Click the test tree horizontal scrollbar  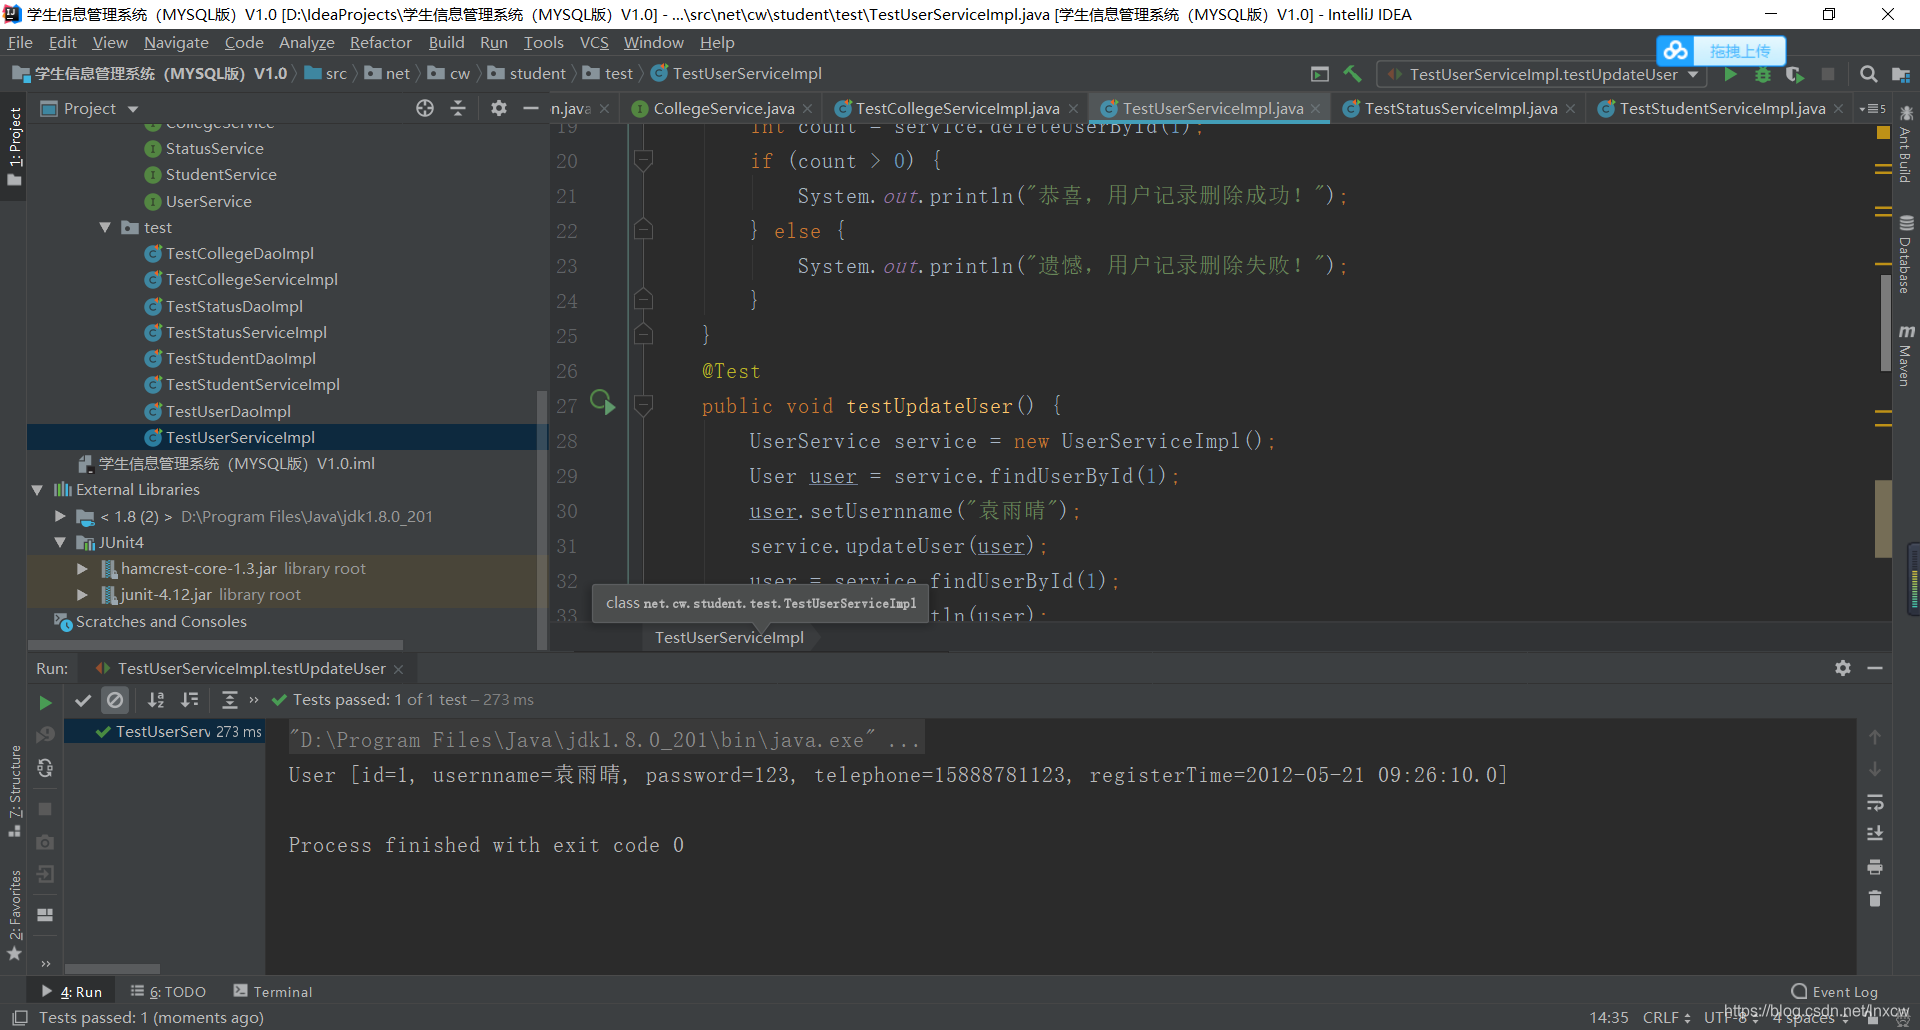[x=112, y=968]
